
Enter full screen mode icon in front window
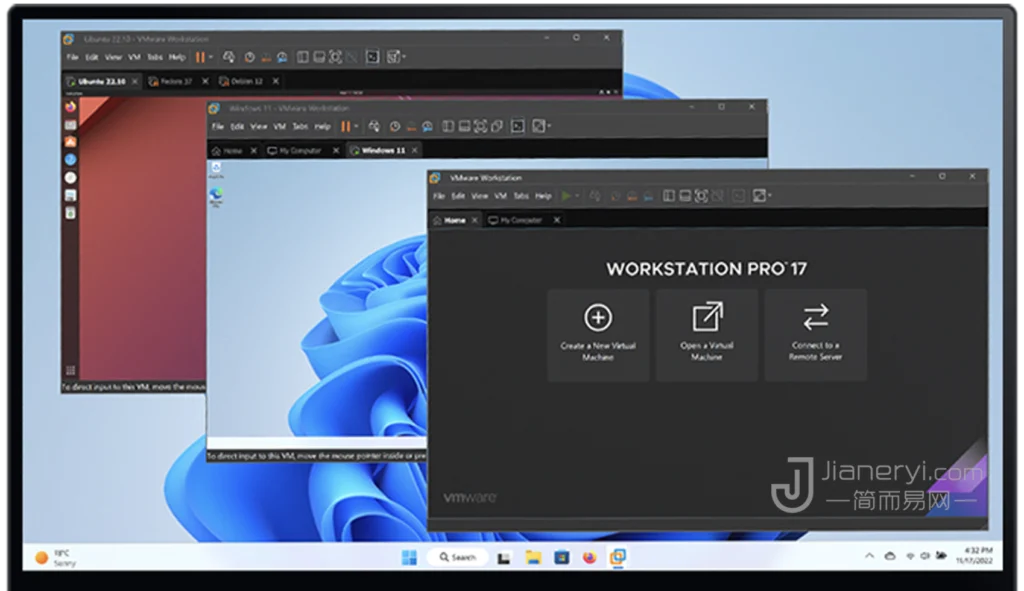701,195
